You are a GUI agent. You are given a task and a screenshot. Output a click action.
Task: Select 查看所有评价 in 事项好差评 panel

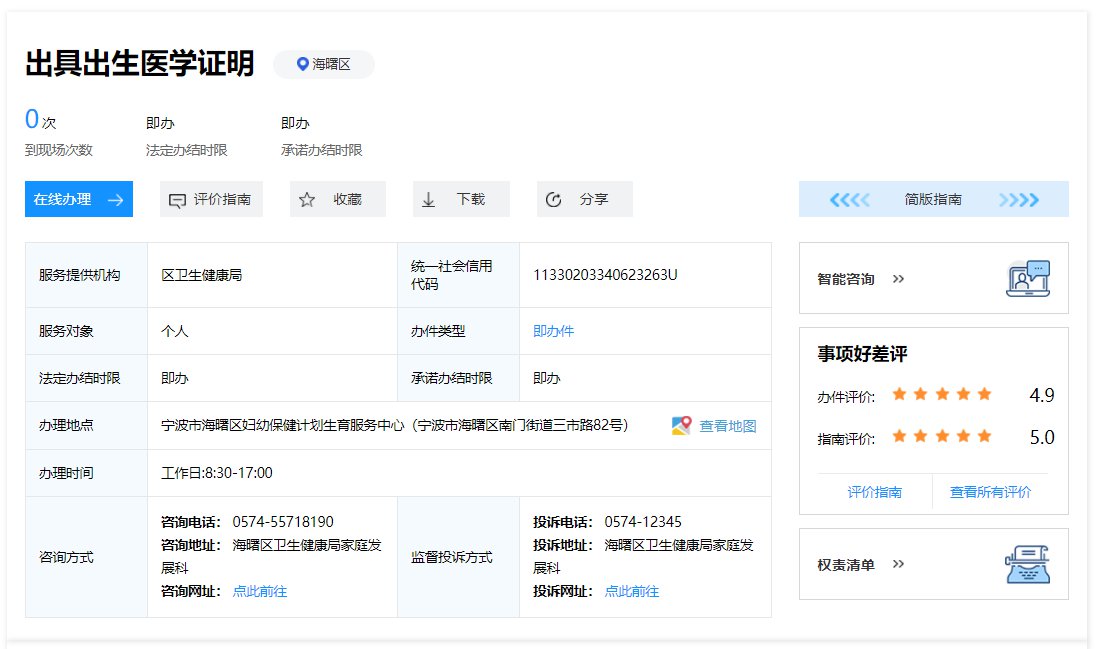(990, 492)
